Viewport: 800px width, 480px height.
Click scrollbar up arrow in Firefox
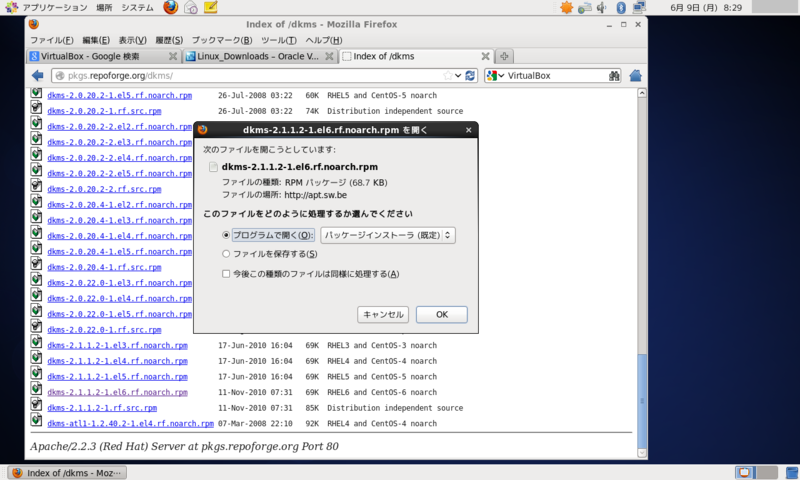(x=642, y=93)
